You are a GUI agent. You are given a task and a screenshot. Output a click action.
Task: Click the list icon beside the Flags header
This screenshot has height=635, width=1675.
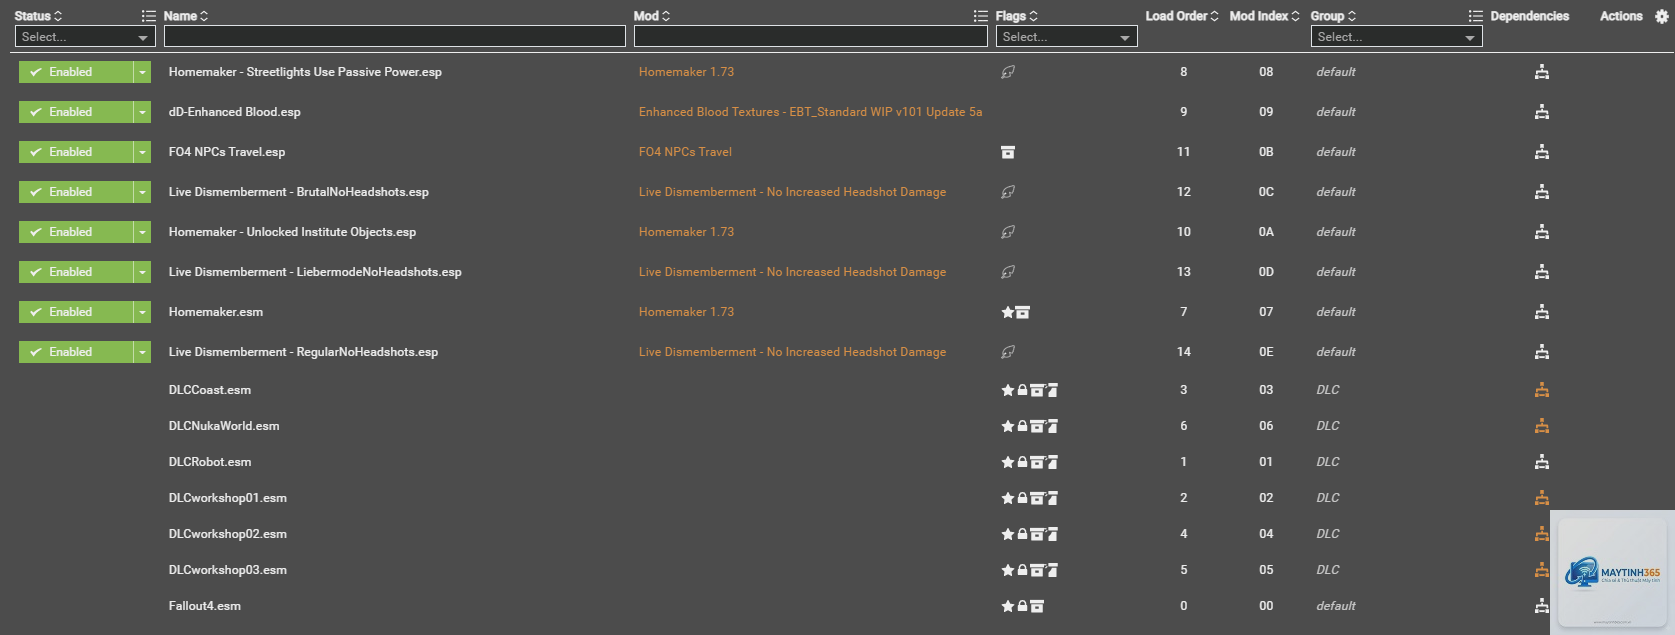pyautogui.click(x=981, y=16)
